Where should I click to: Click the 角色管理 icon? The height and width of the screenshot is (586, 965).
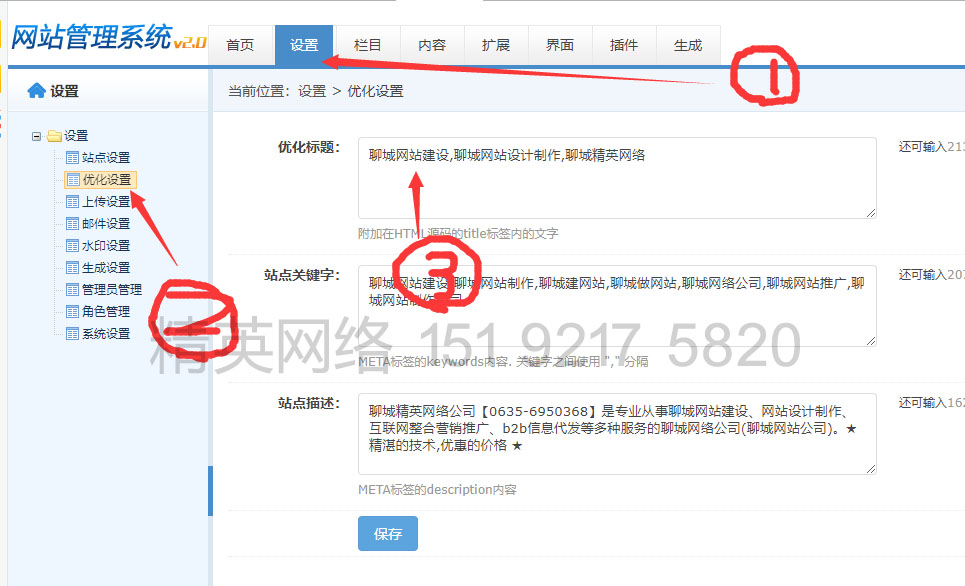[x=70, y=310]
